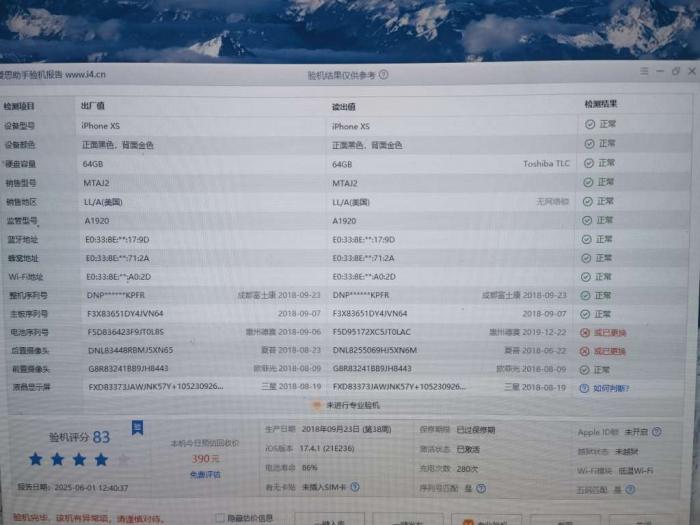Click the 检测项目 column header

19,106
